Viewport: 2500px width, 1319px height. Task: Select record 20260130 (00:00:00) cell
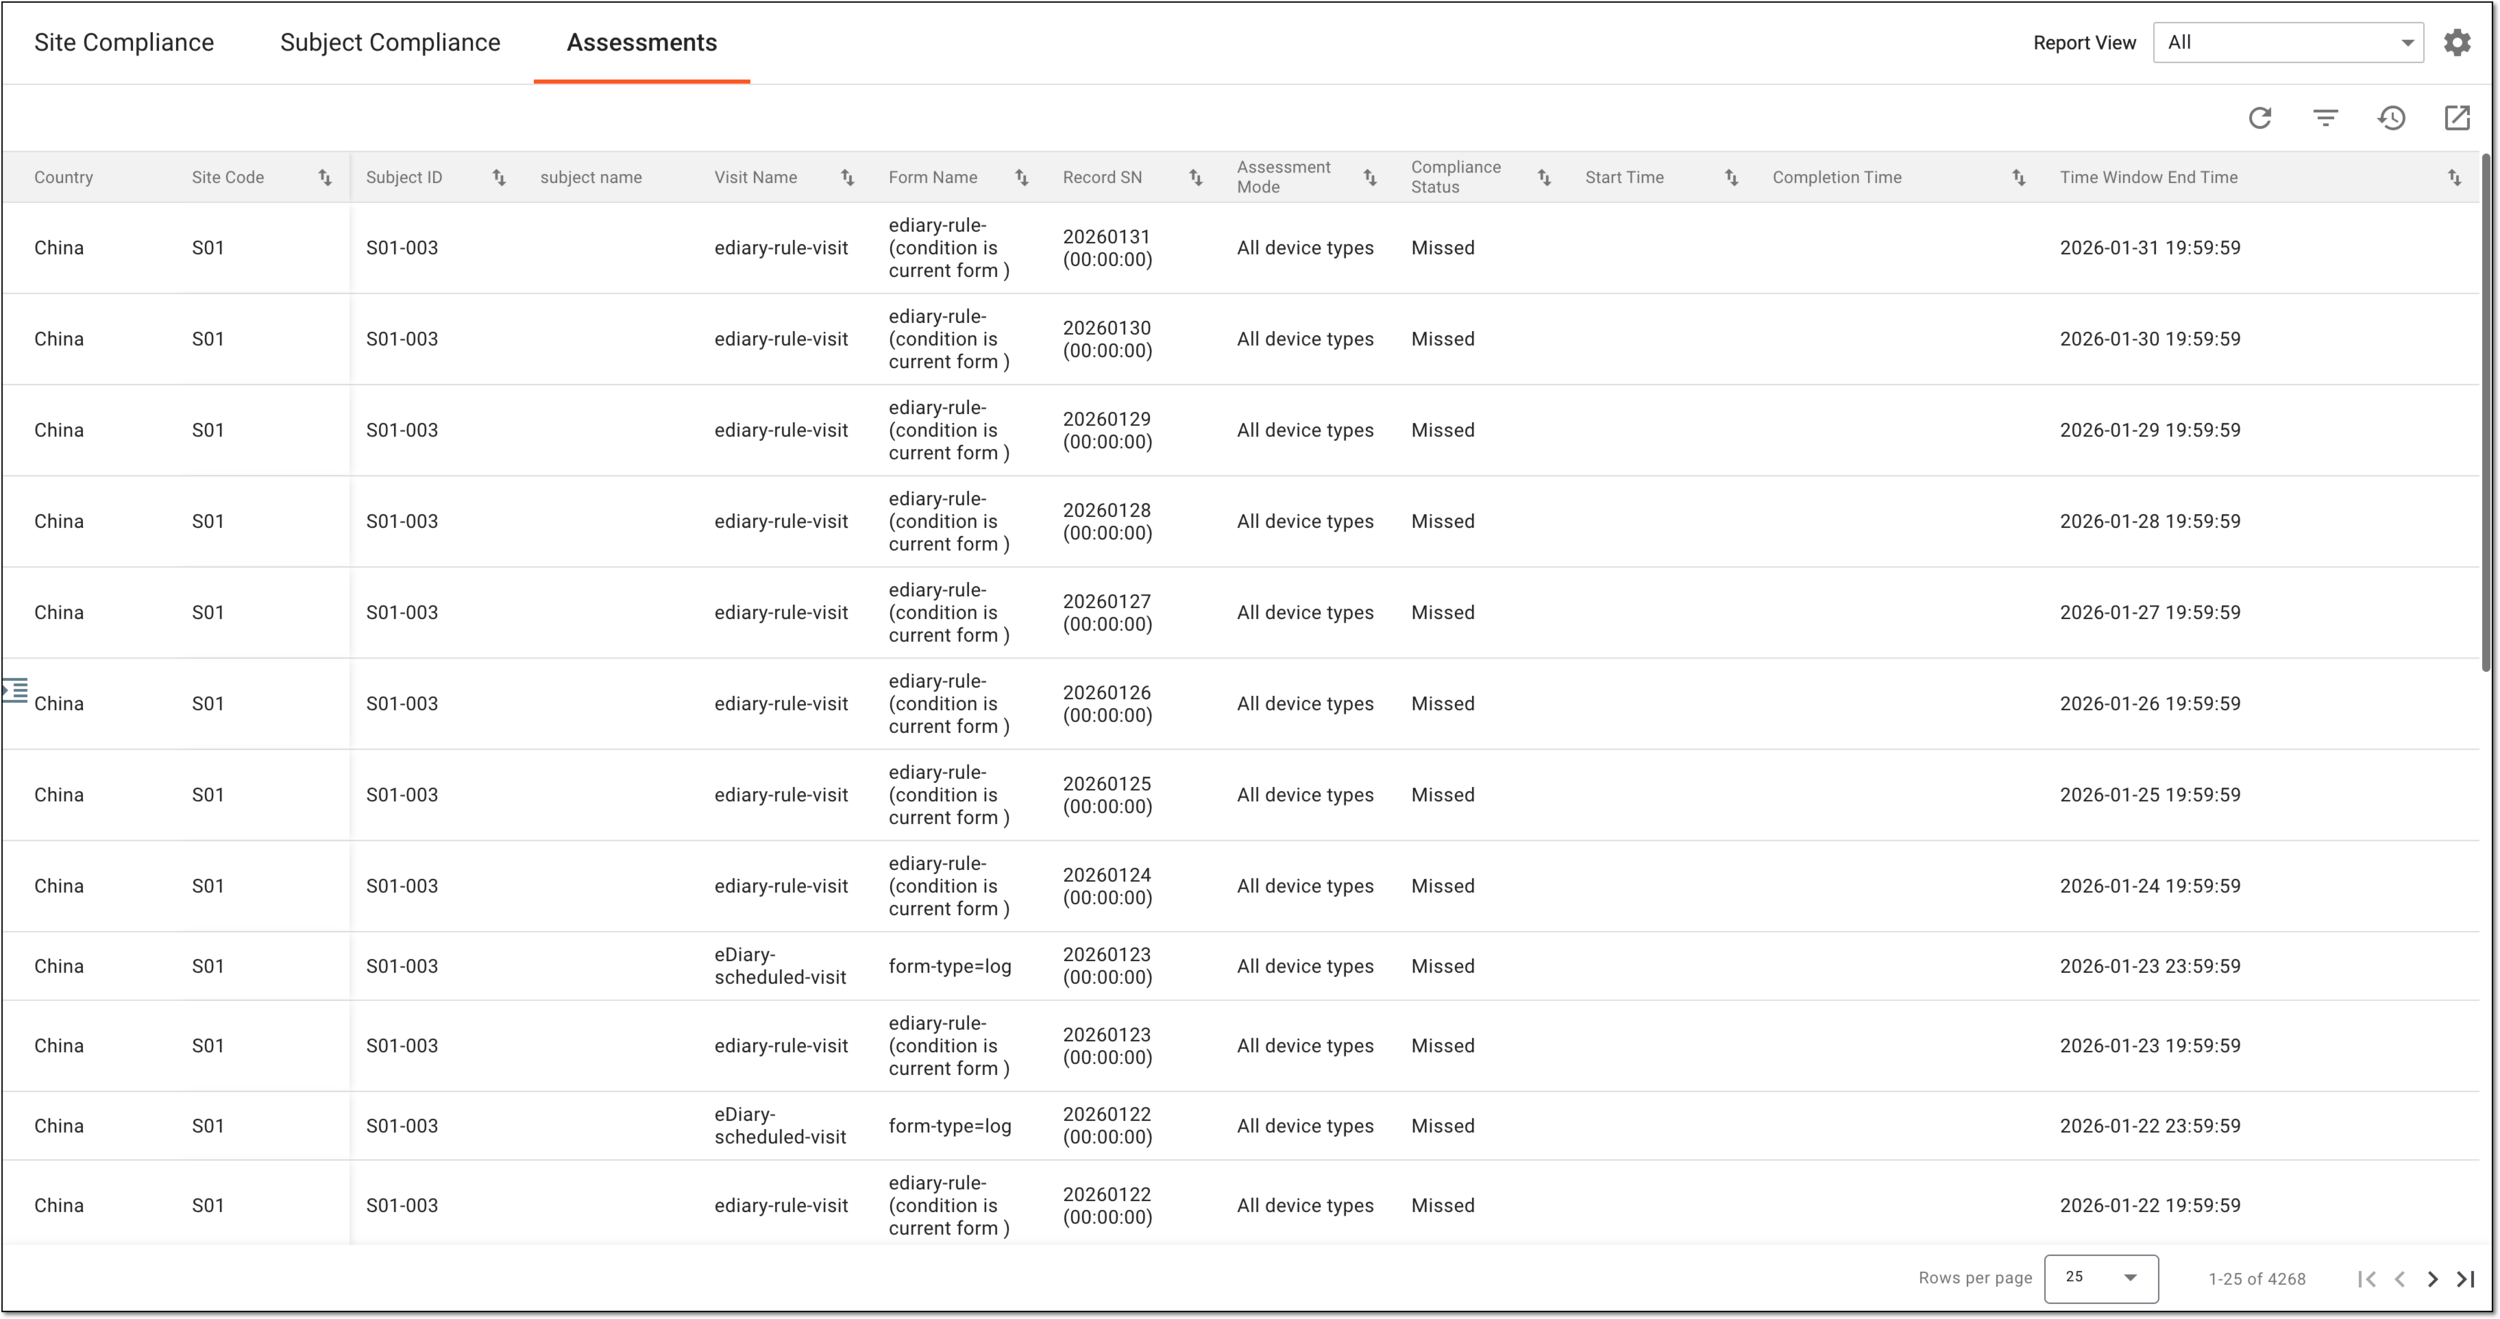1107,339
